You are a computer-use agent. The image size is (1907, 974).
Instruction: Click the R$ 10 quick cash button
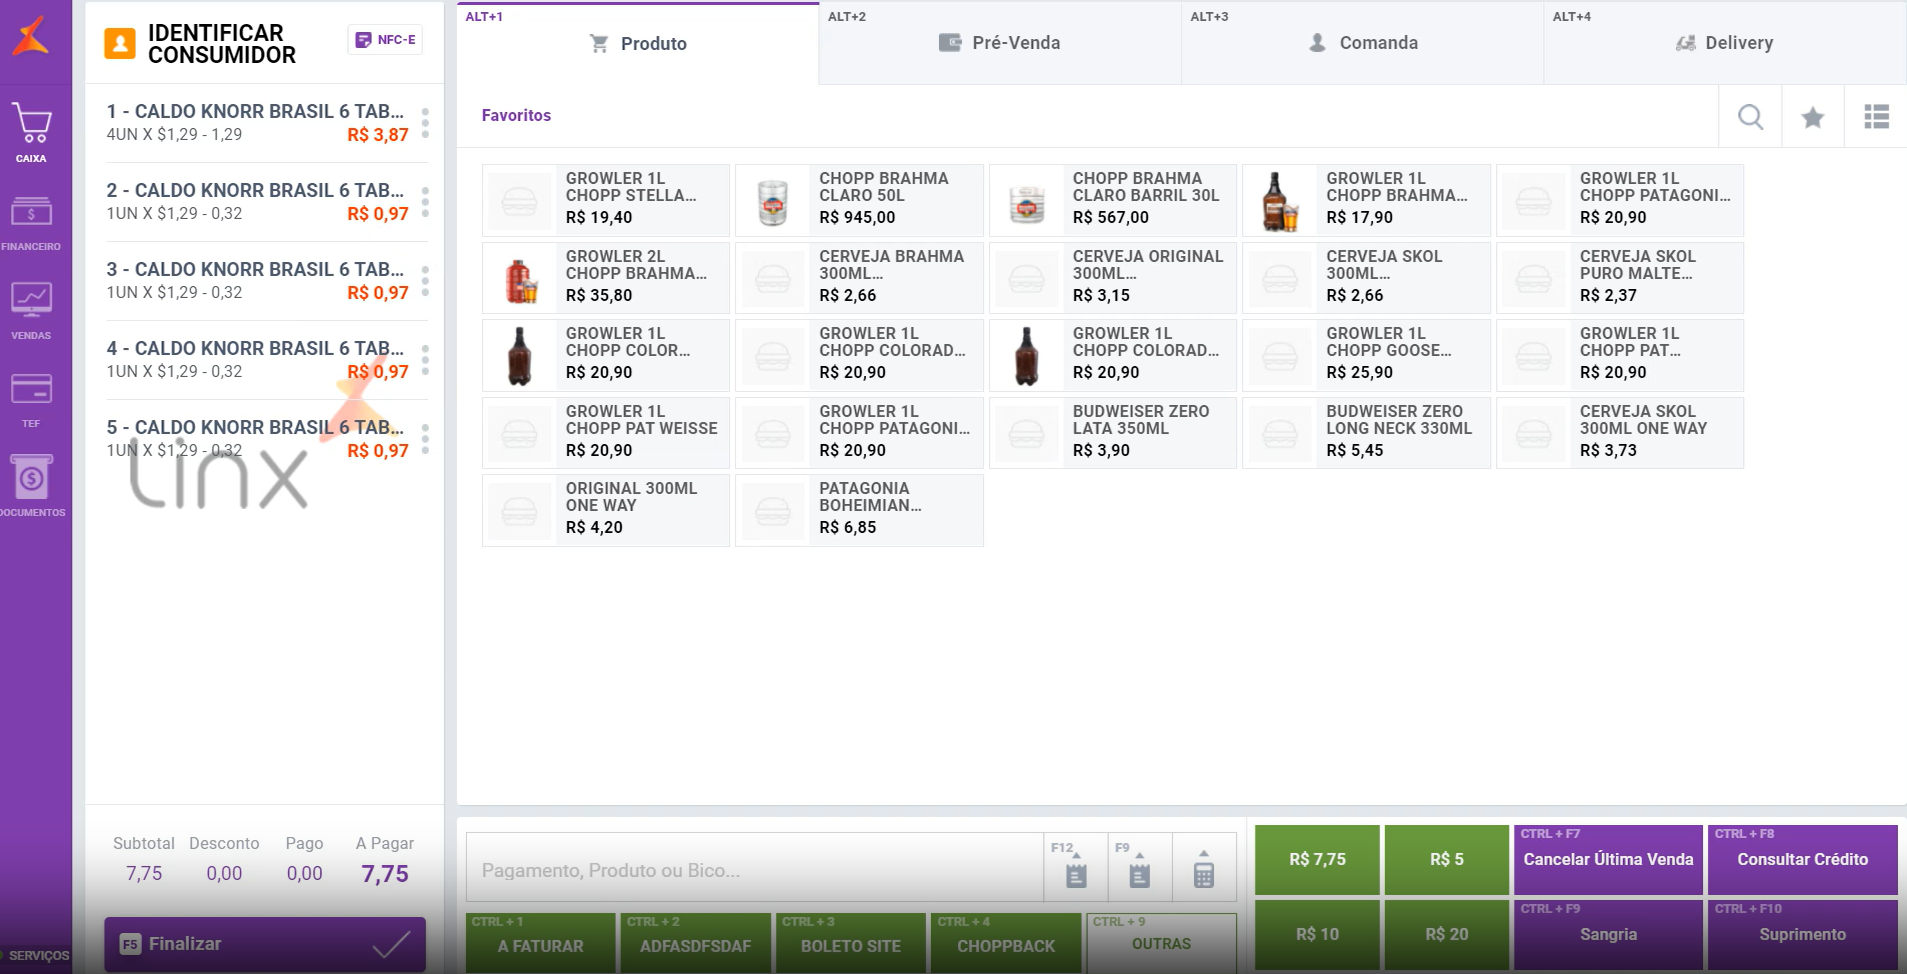click(x=1317, y=934)
